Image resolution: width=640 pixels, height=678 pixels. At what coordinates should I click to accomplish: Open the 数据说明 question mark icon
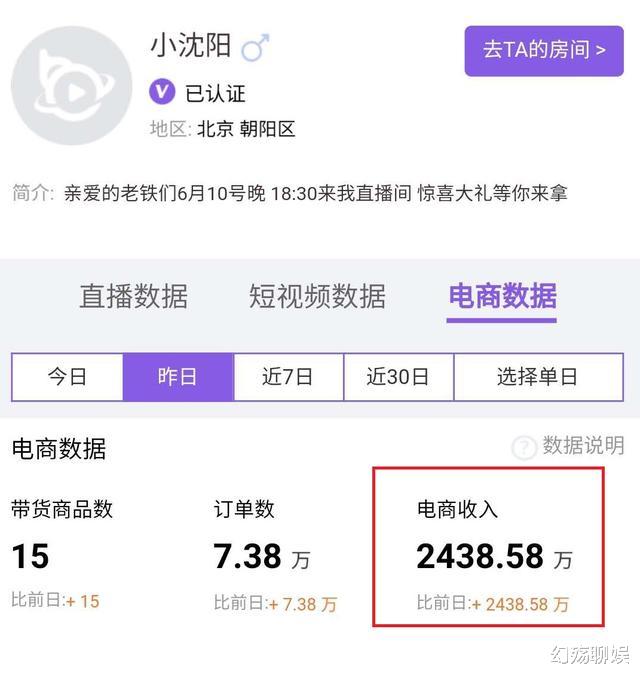(x=524, y=447)
